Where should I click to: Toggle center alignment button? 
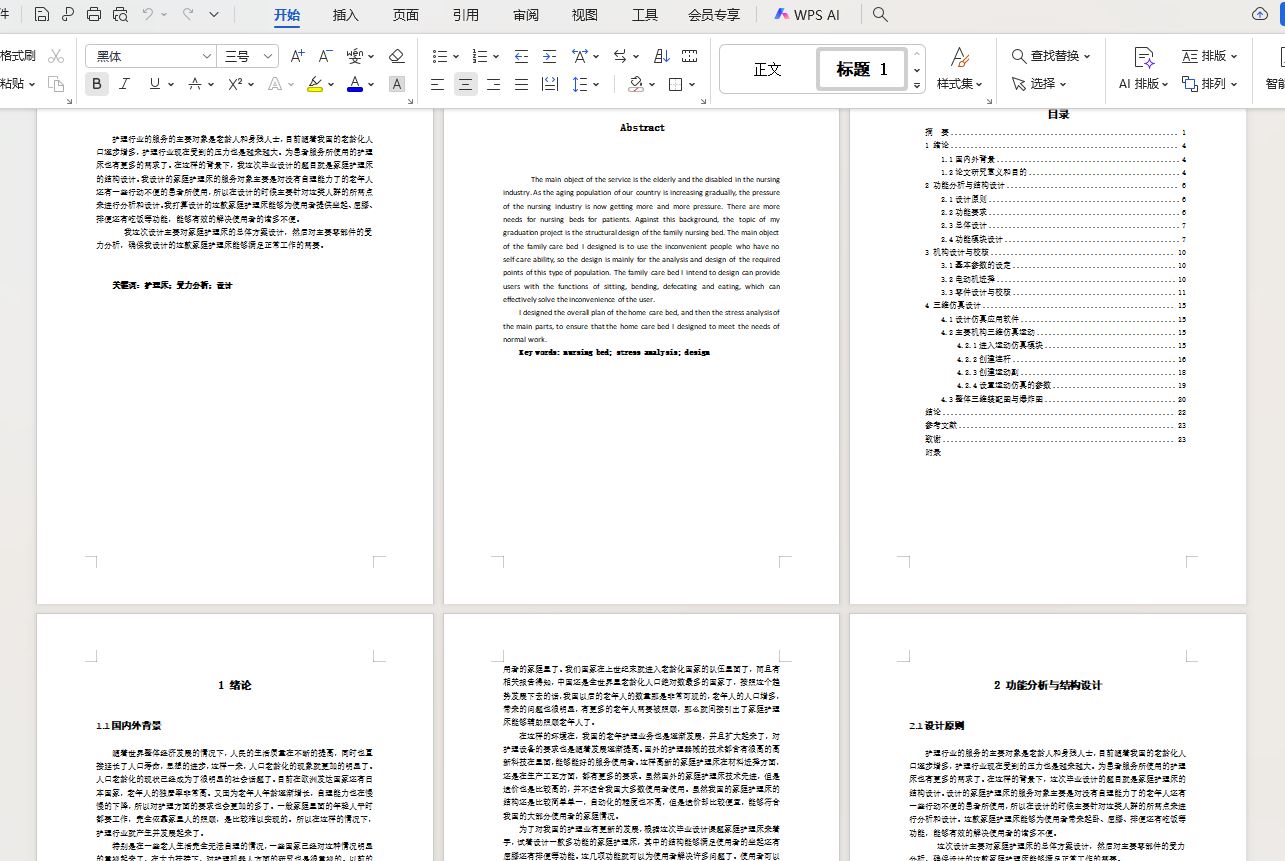tap(465, 85)
